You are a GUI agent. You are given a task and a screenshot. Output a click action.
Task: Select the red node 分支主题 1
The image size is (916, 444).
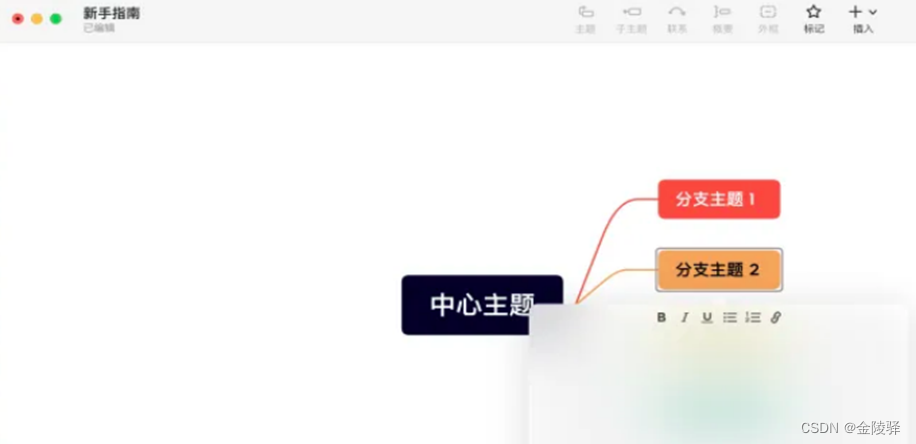tap(719, 199)
